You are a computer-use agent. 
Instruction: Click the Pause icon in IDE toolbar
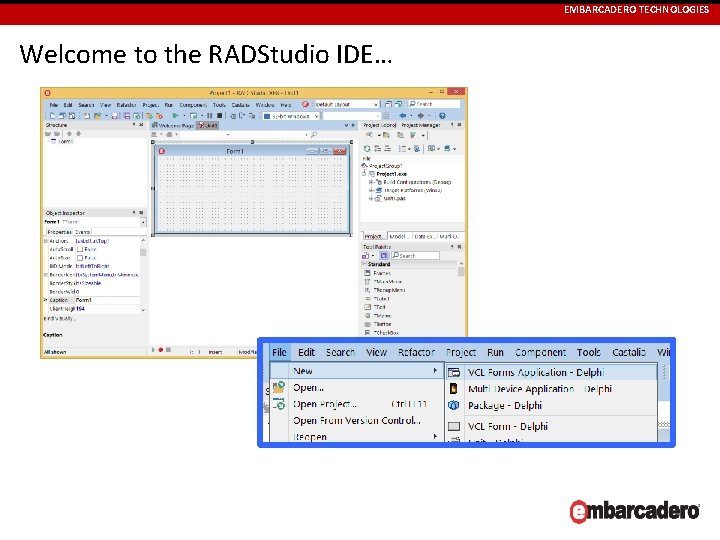209,116
